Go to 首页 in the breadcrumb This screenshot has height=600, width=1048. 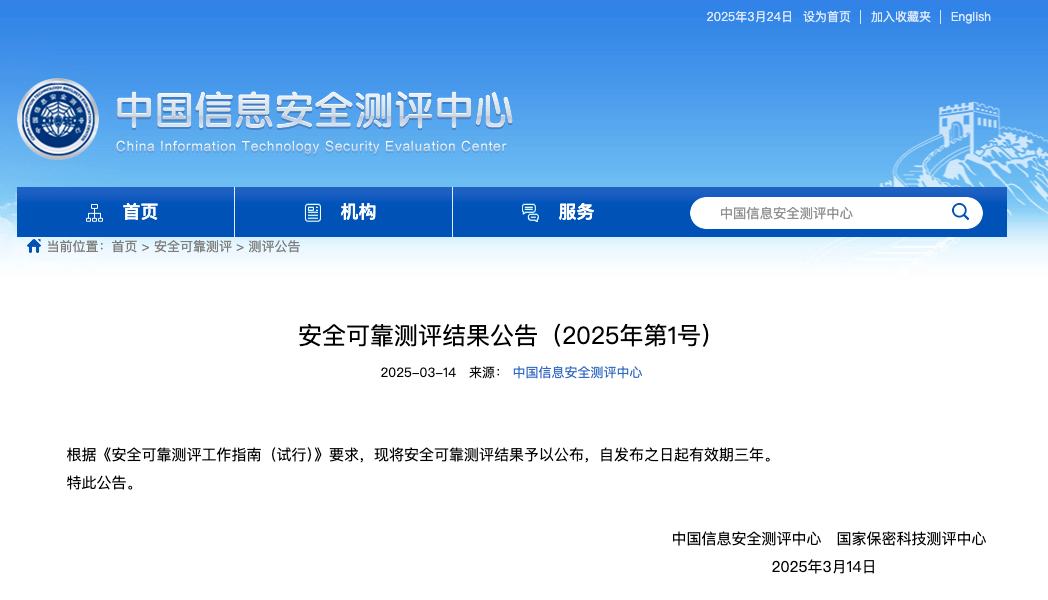point(124,247)
